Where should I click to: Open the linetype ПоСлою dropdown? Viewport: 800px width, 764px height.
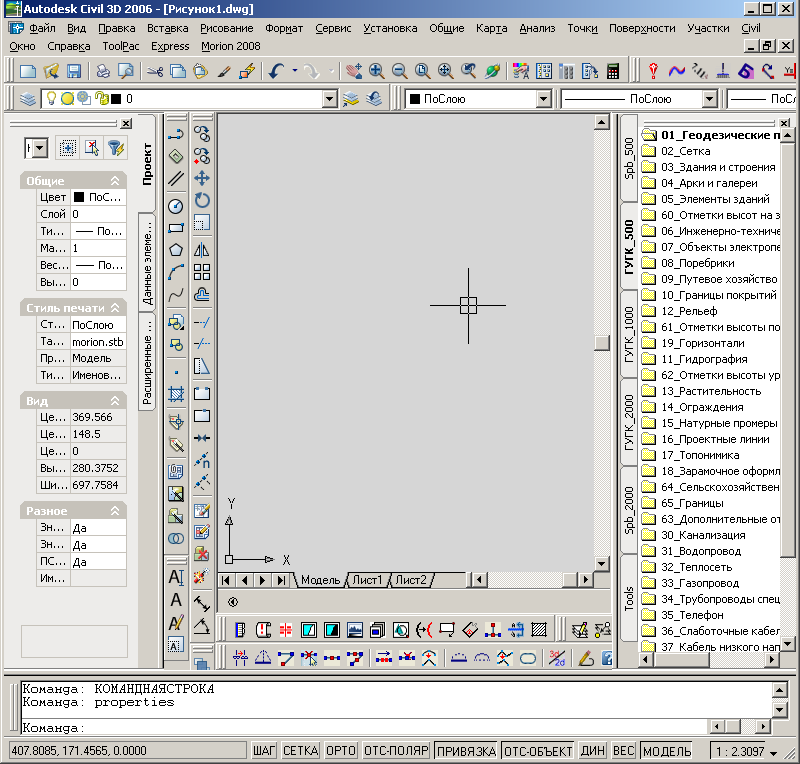pyautogui.click(x=710, y=98)
